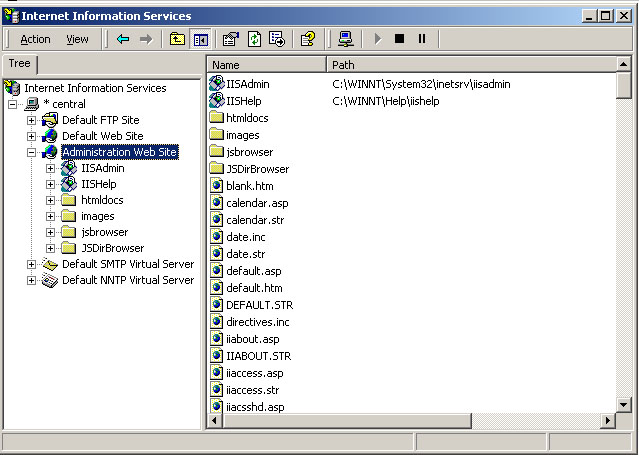Start the item with play button
The height and width of the screenshot is (455, 639).
coord(378,39)
